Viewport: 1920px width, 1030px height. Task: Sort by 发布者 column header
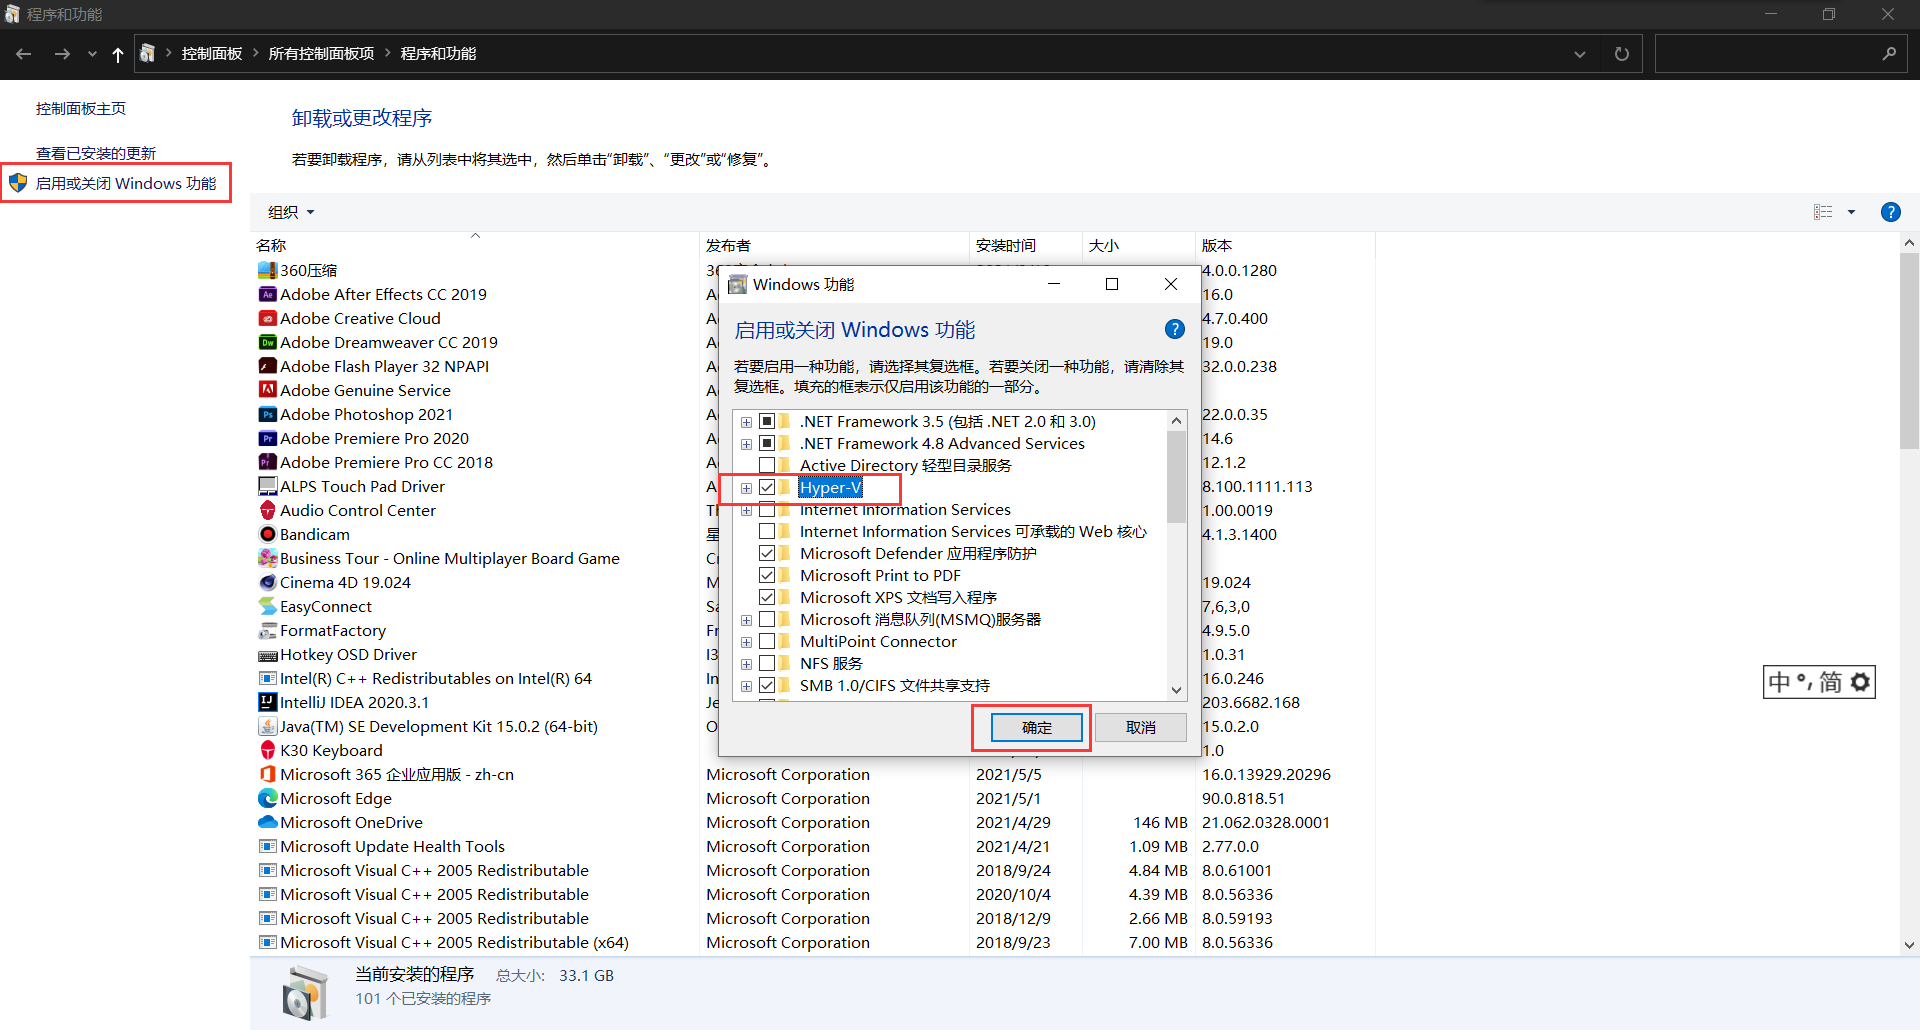[x=728, y=245]
